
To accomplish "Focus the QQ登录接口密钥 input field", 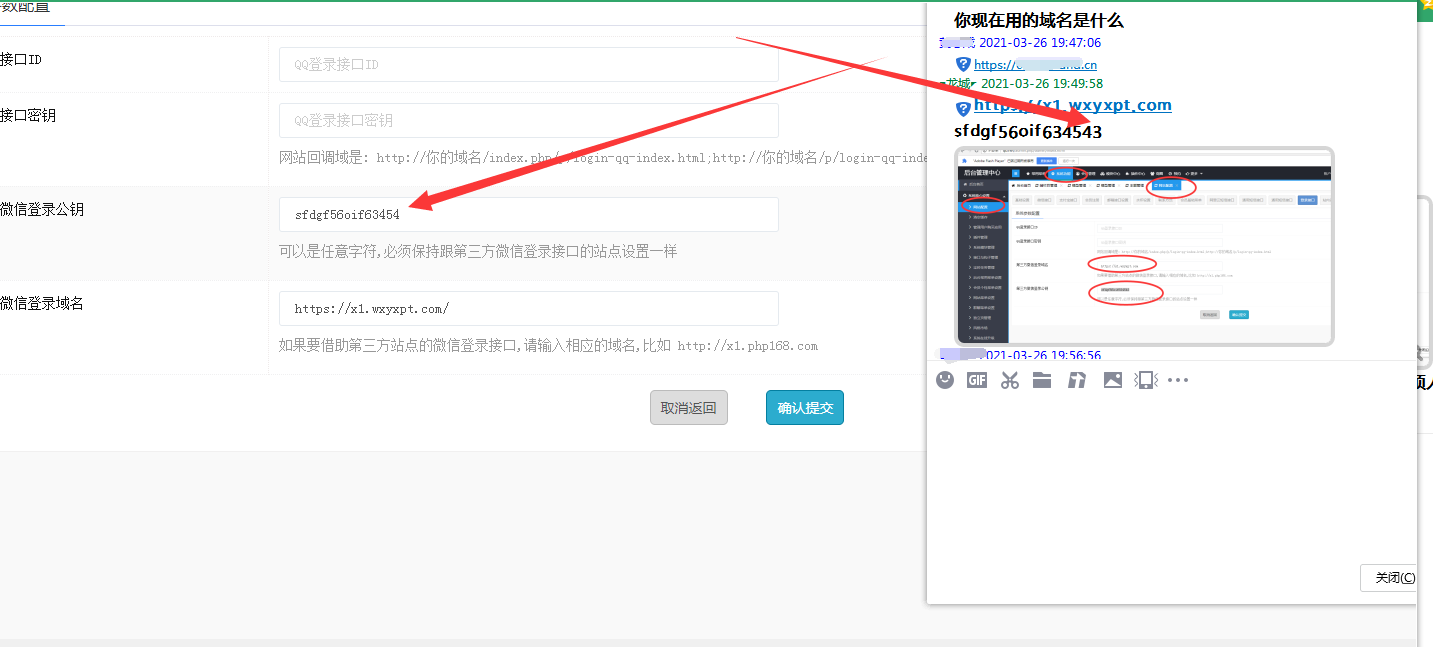I will pos(528,121).
